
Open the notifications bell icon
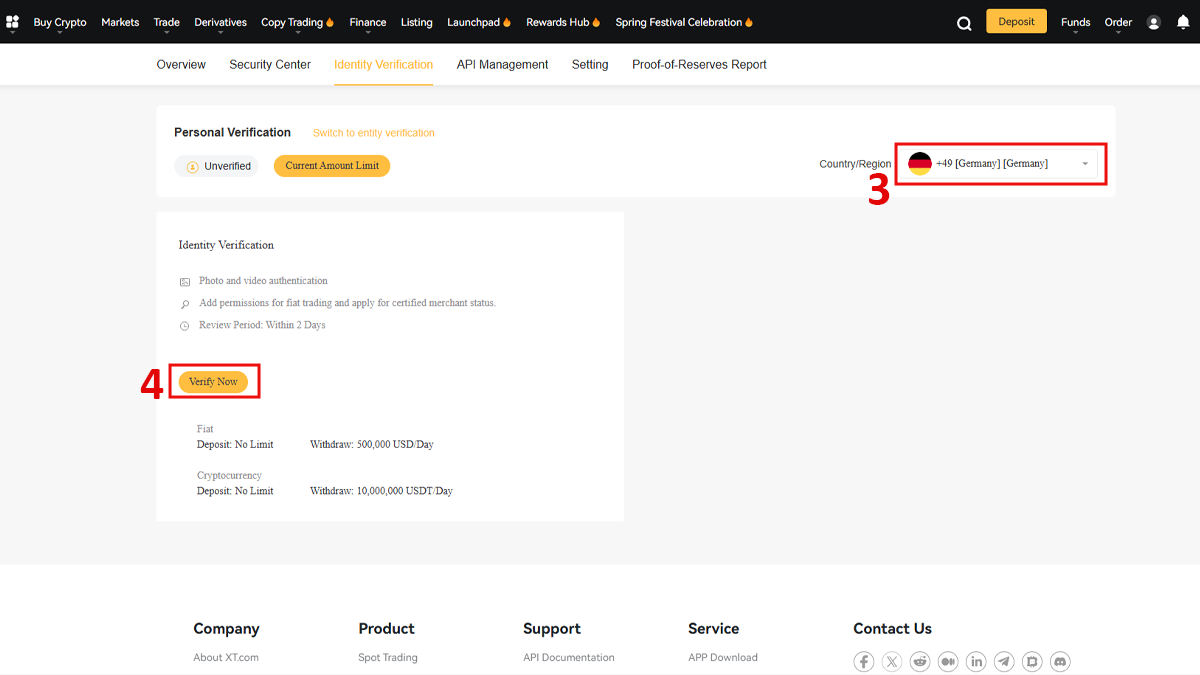(1183, 22)
